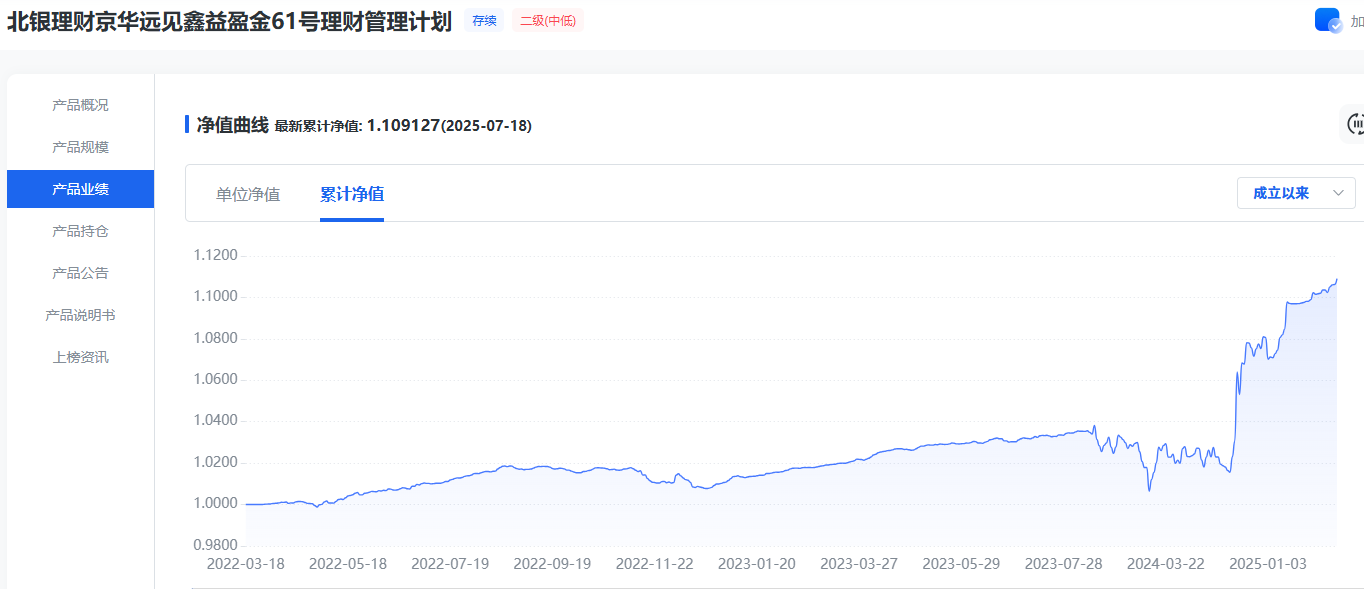The height and width of the screenshot is (589, 1364).
Task: Click the 净值曲线 section heading
Action: [x=232, y=124]
